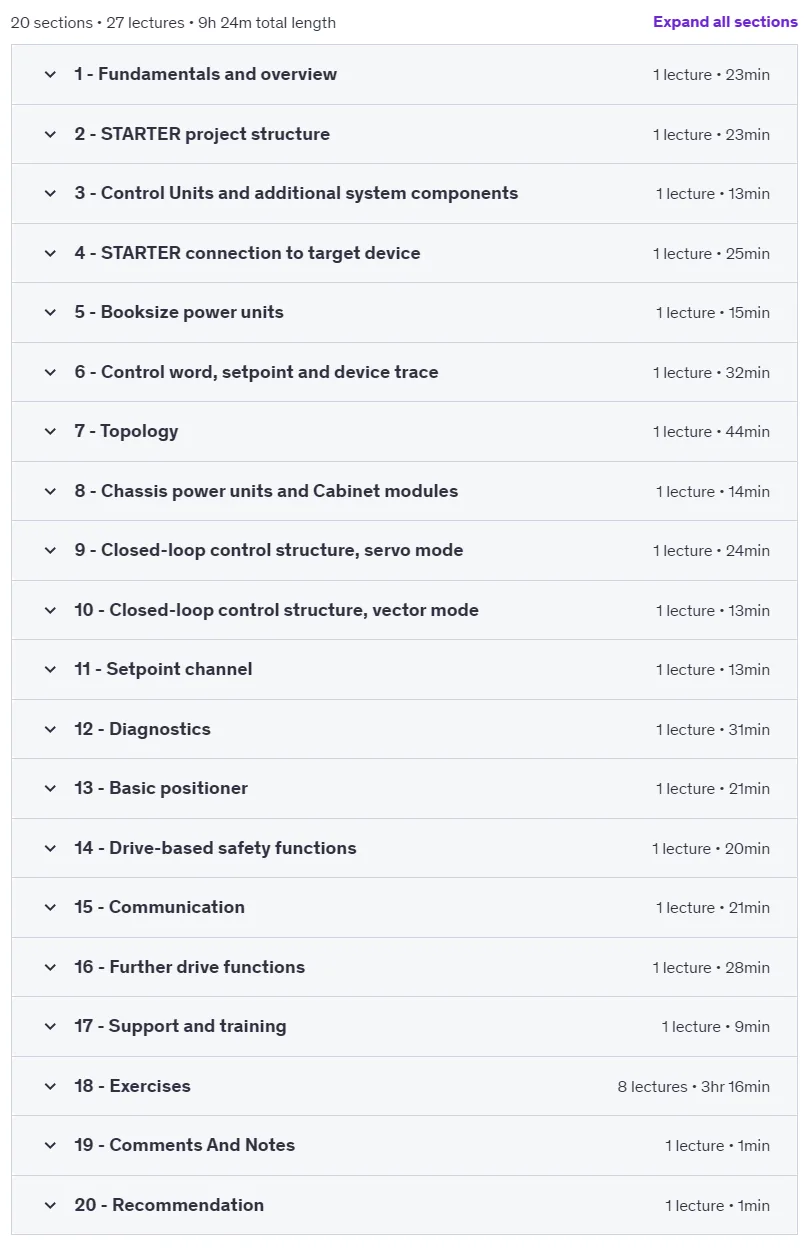This screenshot has height=1248, width=808.
Task: Select the Communication section title
Action: click(x=159, y=907)
